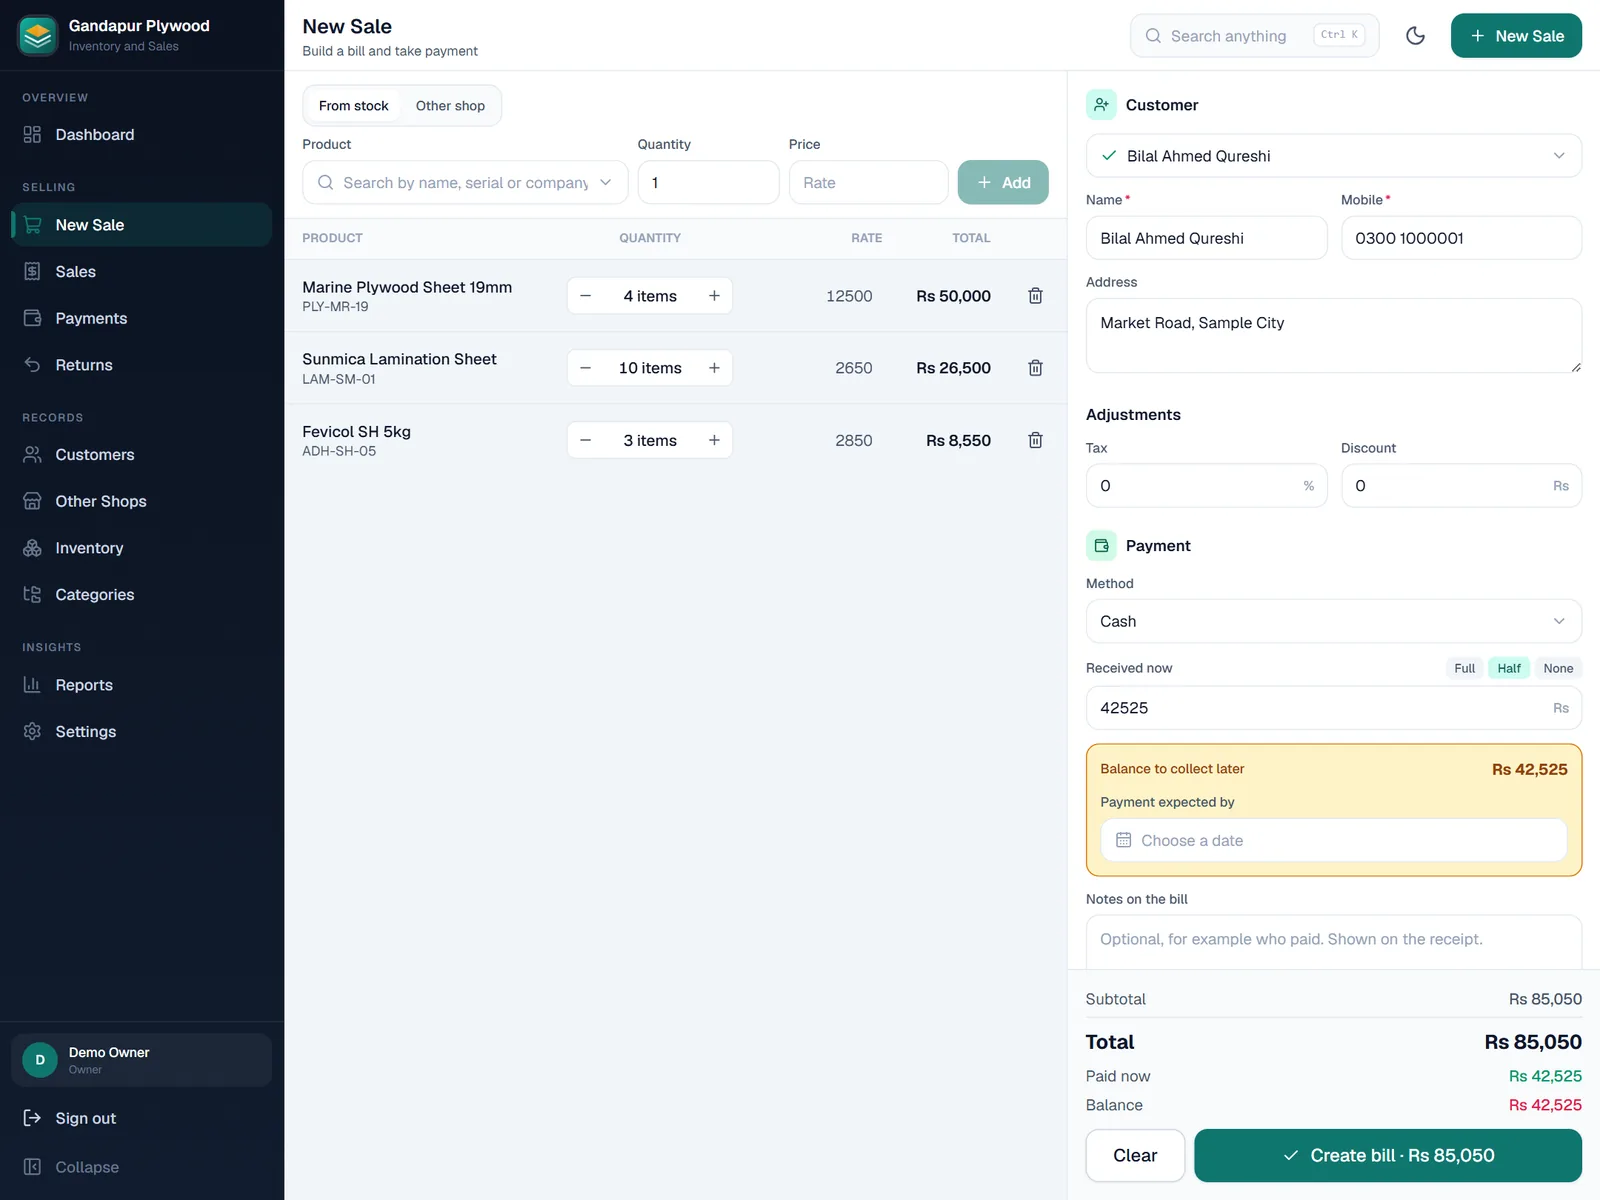
Task: Select None for received now
Action: 1558,668
